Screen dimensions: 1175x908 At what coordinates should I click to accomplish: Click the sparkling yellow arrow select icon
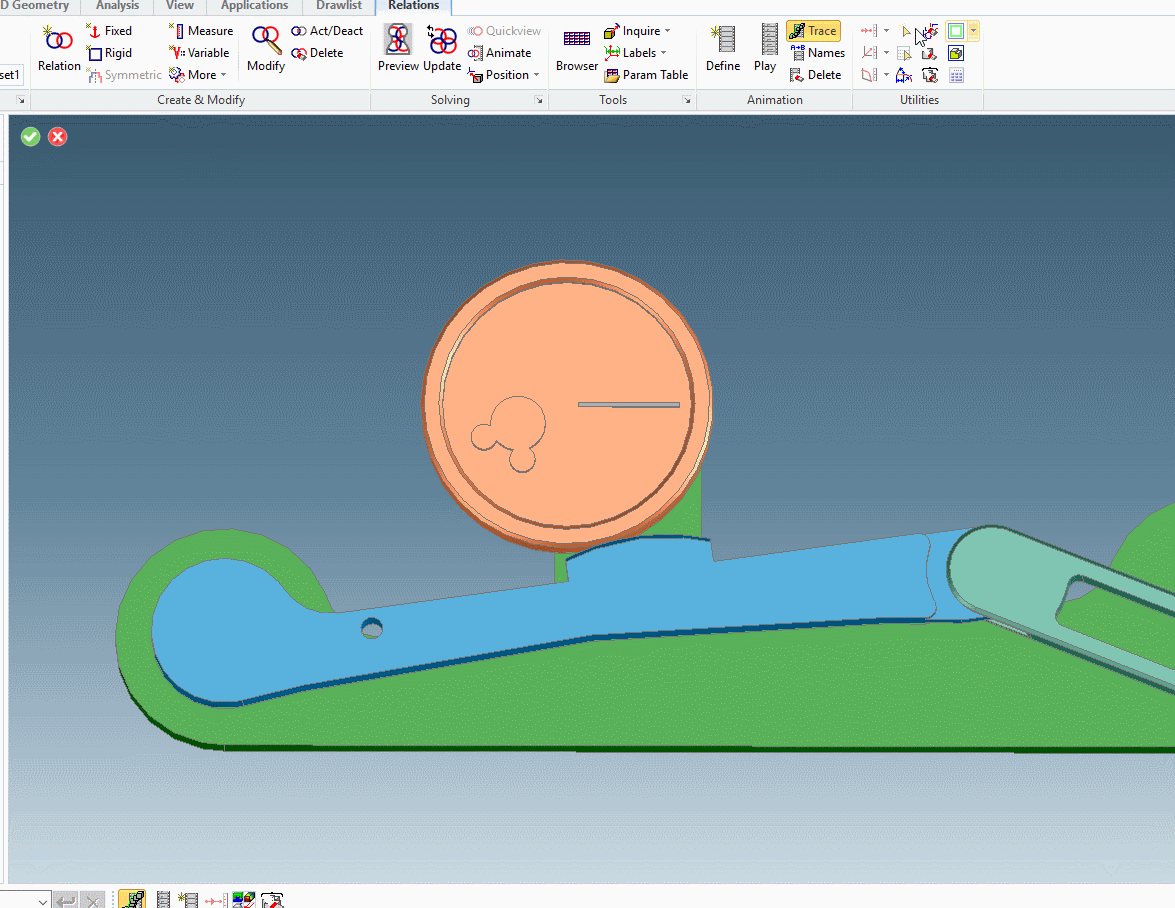905,31
